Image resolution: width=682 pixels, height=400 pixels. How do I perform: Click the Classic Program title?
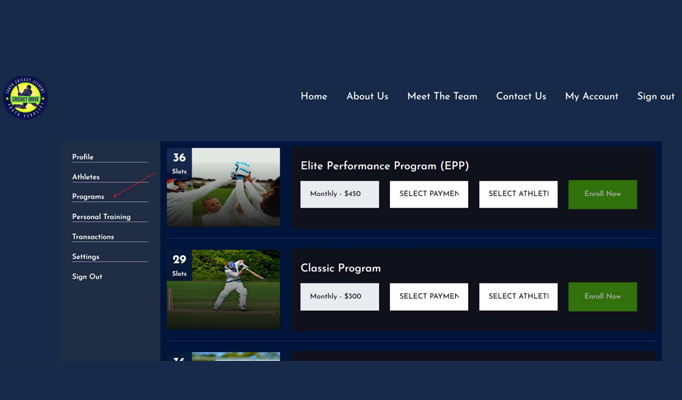click(x=341, y=268)
